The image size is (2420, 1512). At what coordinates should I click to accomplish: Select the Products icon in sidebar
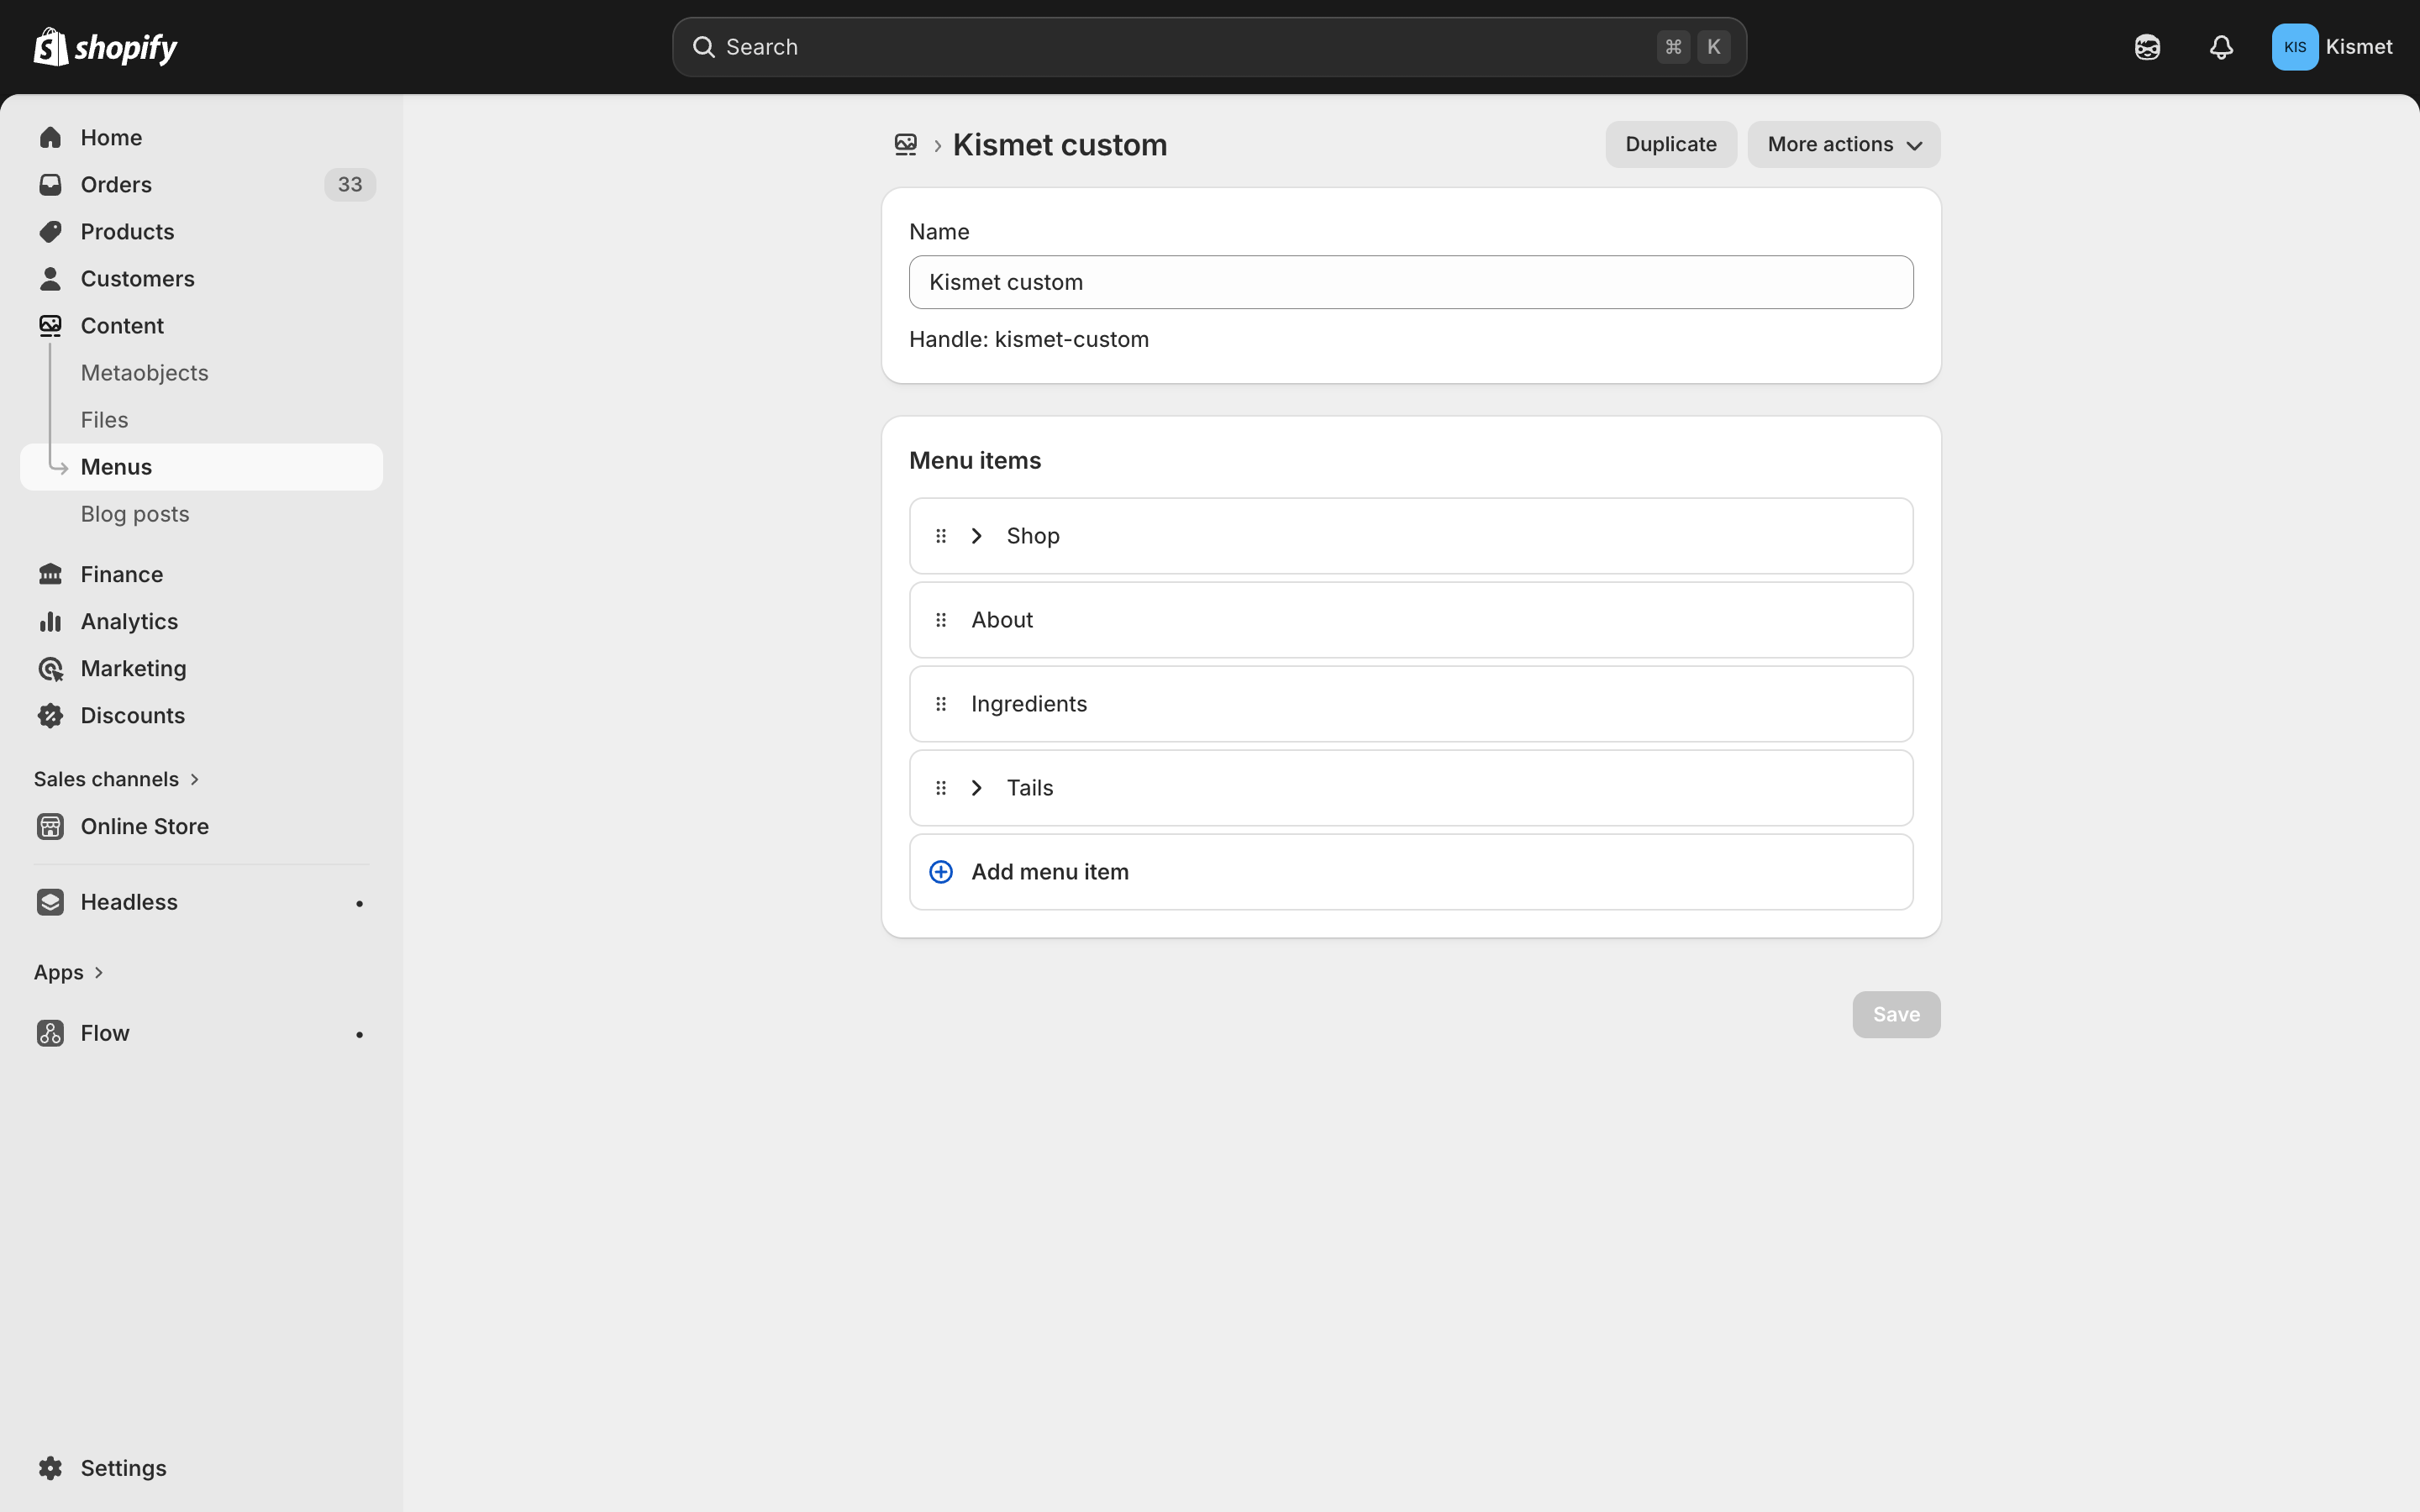[51, 231]
